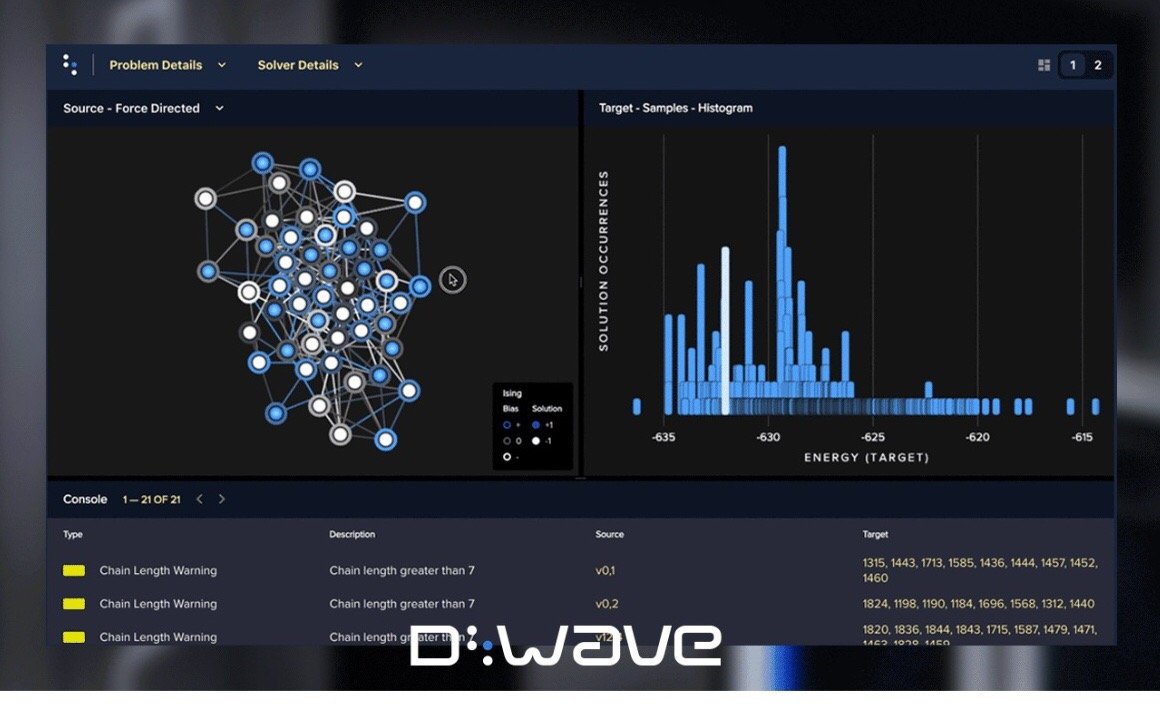Image resolution: width=1160 pixels, height=716 pixels.
Task: Click source value v0,2
Action: [x=607, y=604]
